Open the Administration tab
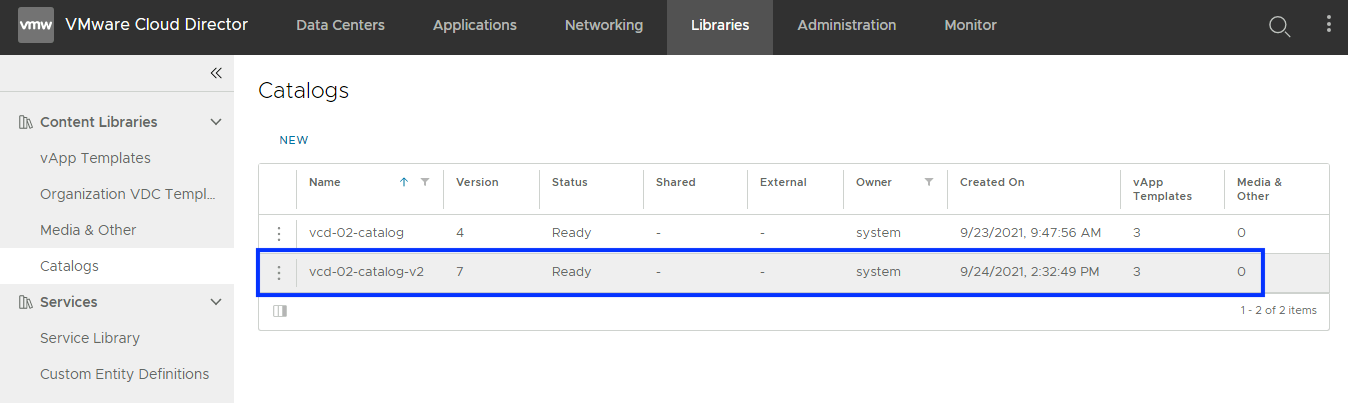 tap(846, 26)
